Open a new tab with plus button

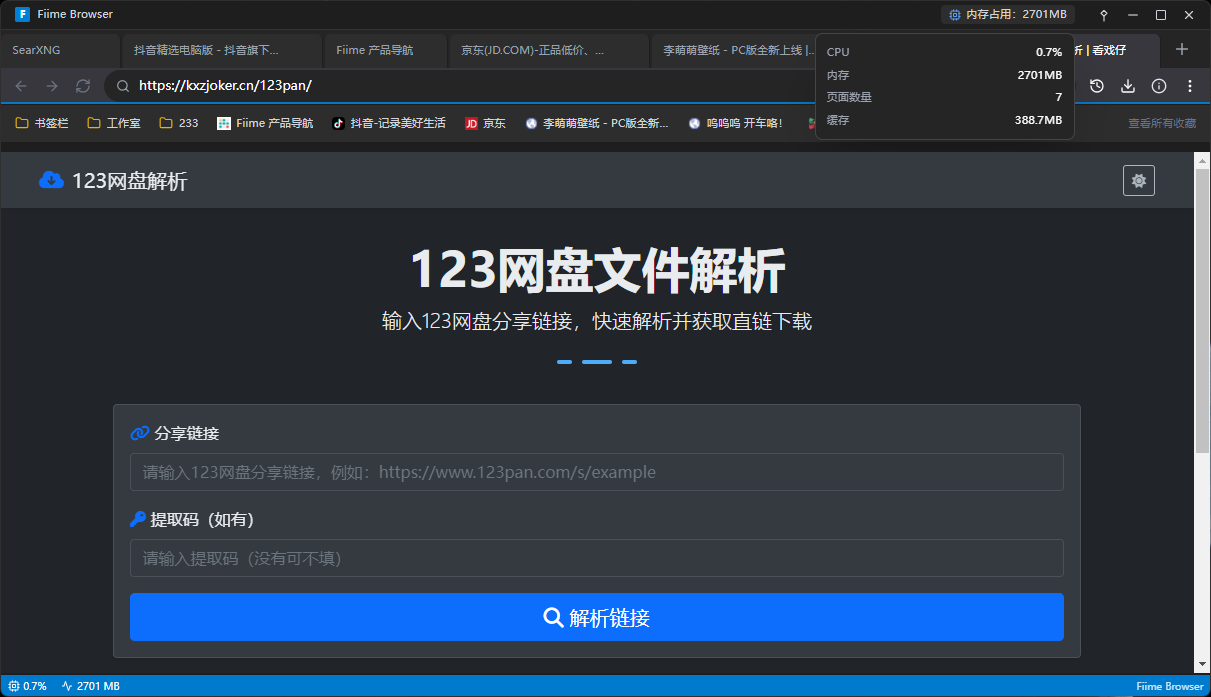[1182, 48]
